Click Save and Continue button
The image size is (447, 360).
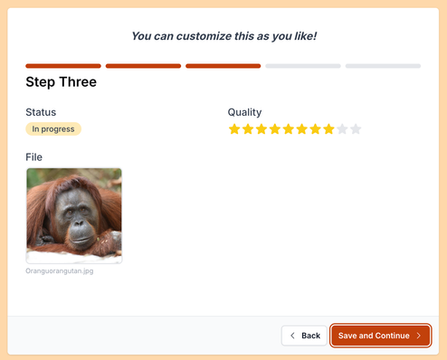381,336
